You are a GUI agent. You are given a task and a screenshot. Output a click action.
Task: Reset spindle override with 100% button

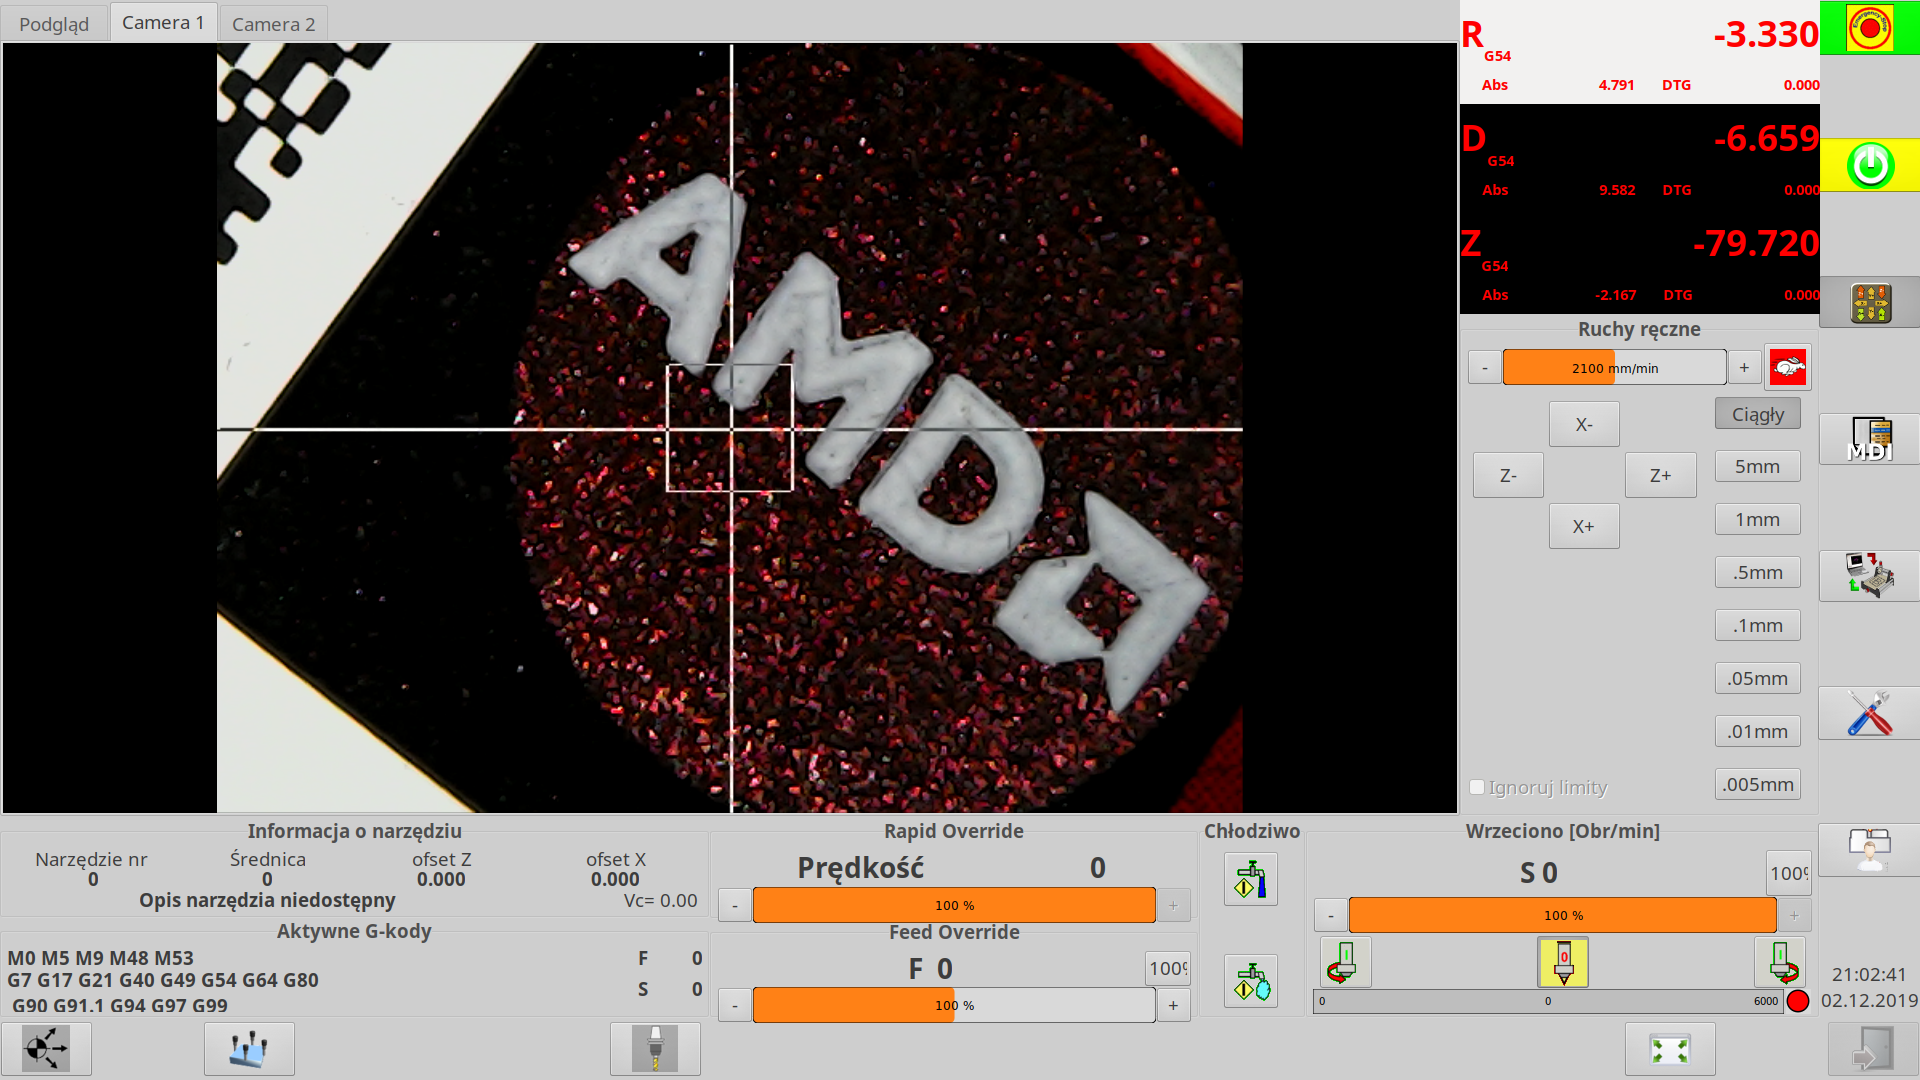click(x=1788, y=874)
